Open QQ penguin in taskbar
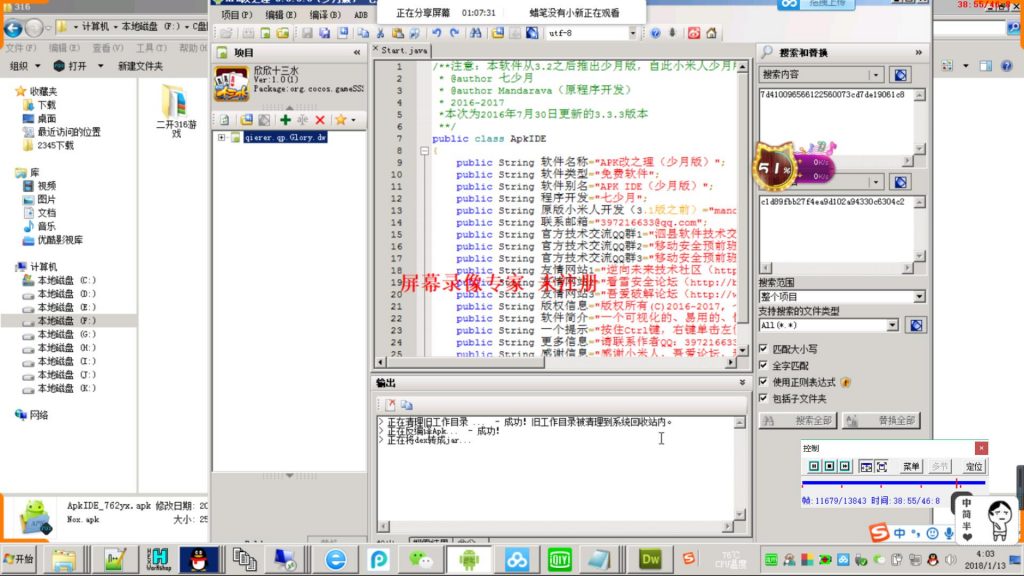 [x=199, y=560]
